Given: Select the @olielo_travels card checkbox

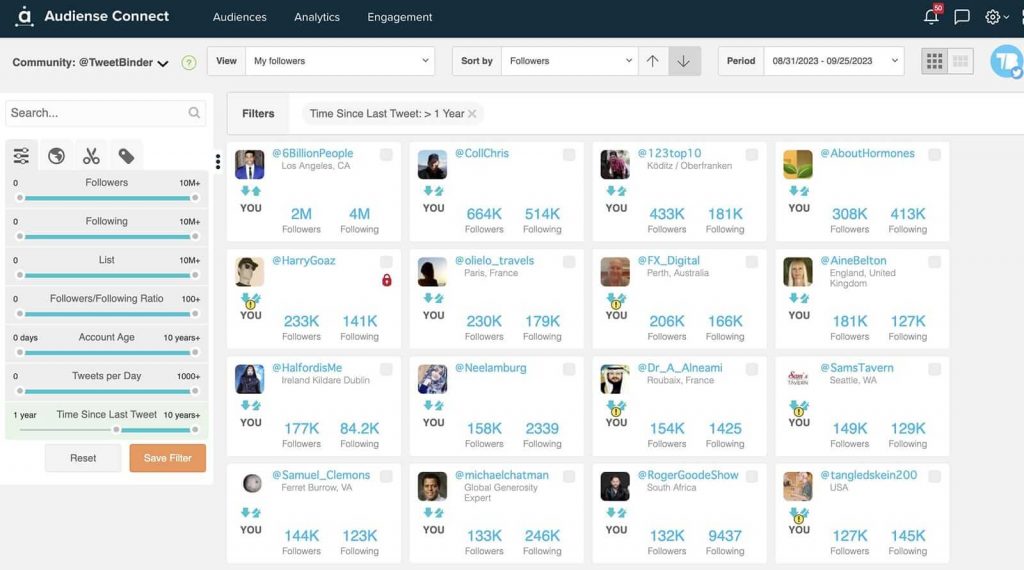Looking at the screenshot, I should tap(569, 261).
